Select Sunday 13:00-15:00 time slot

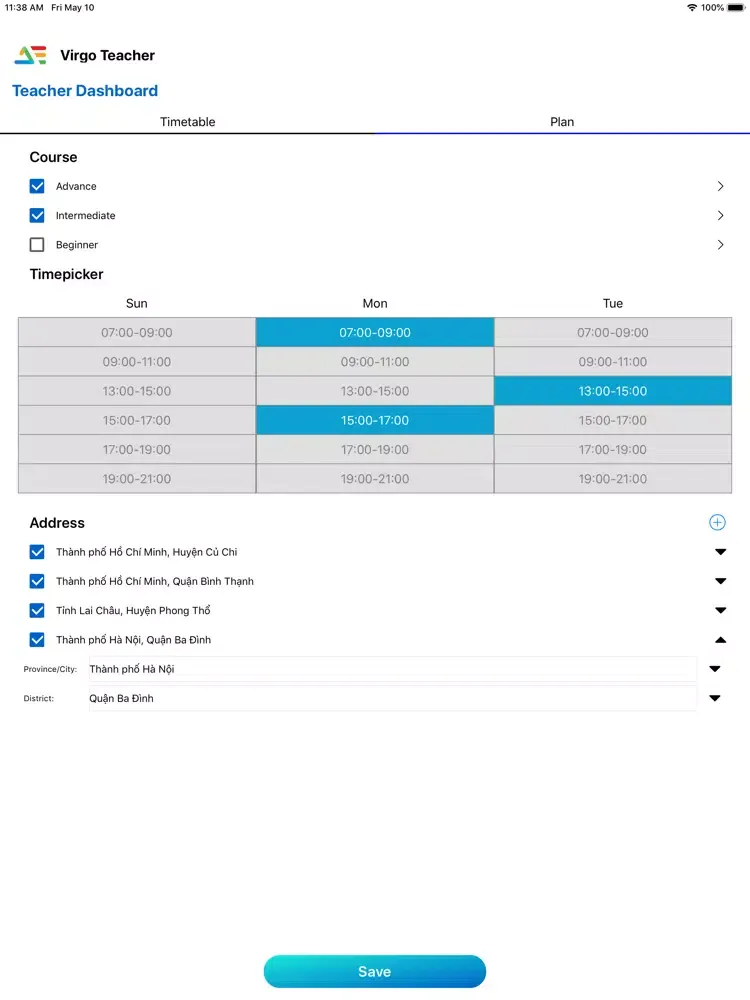tap(137, 391)
